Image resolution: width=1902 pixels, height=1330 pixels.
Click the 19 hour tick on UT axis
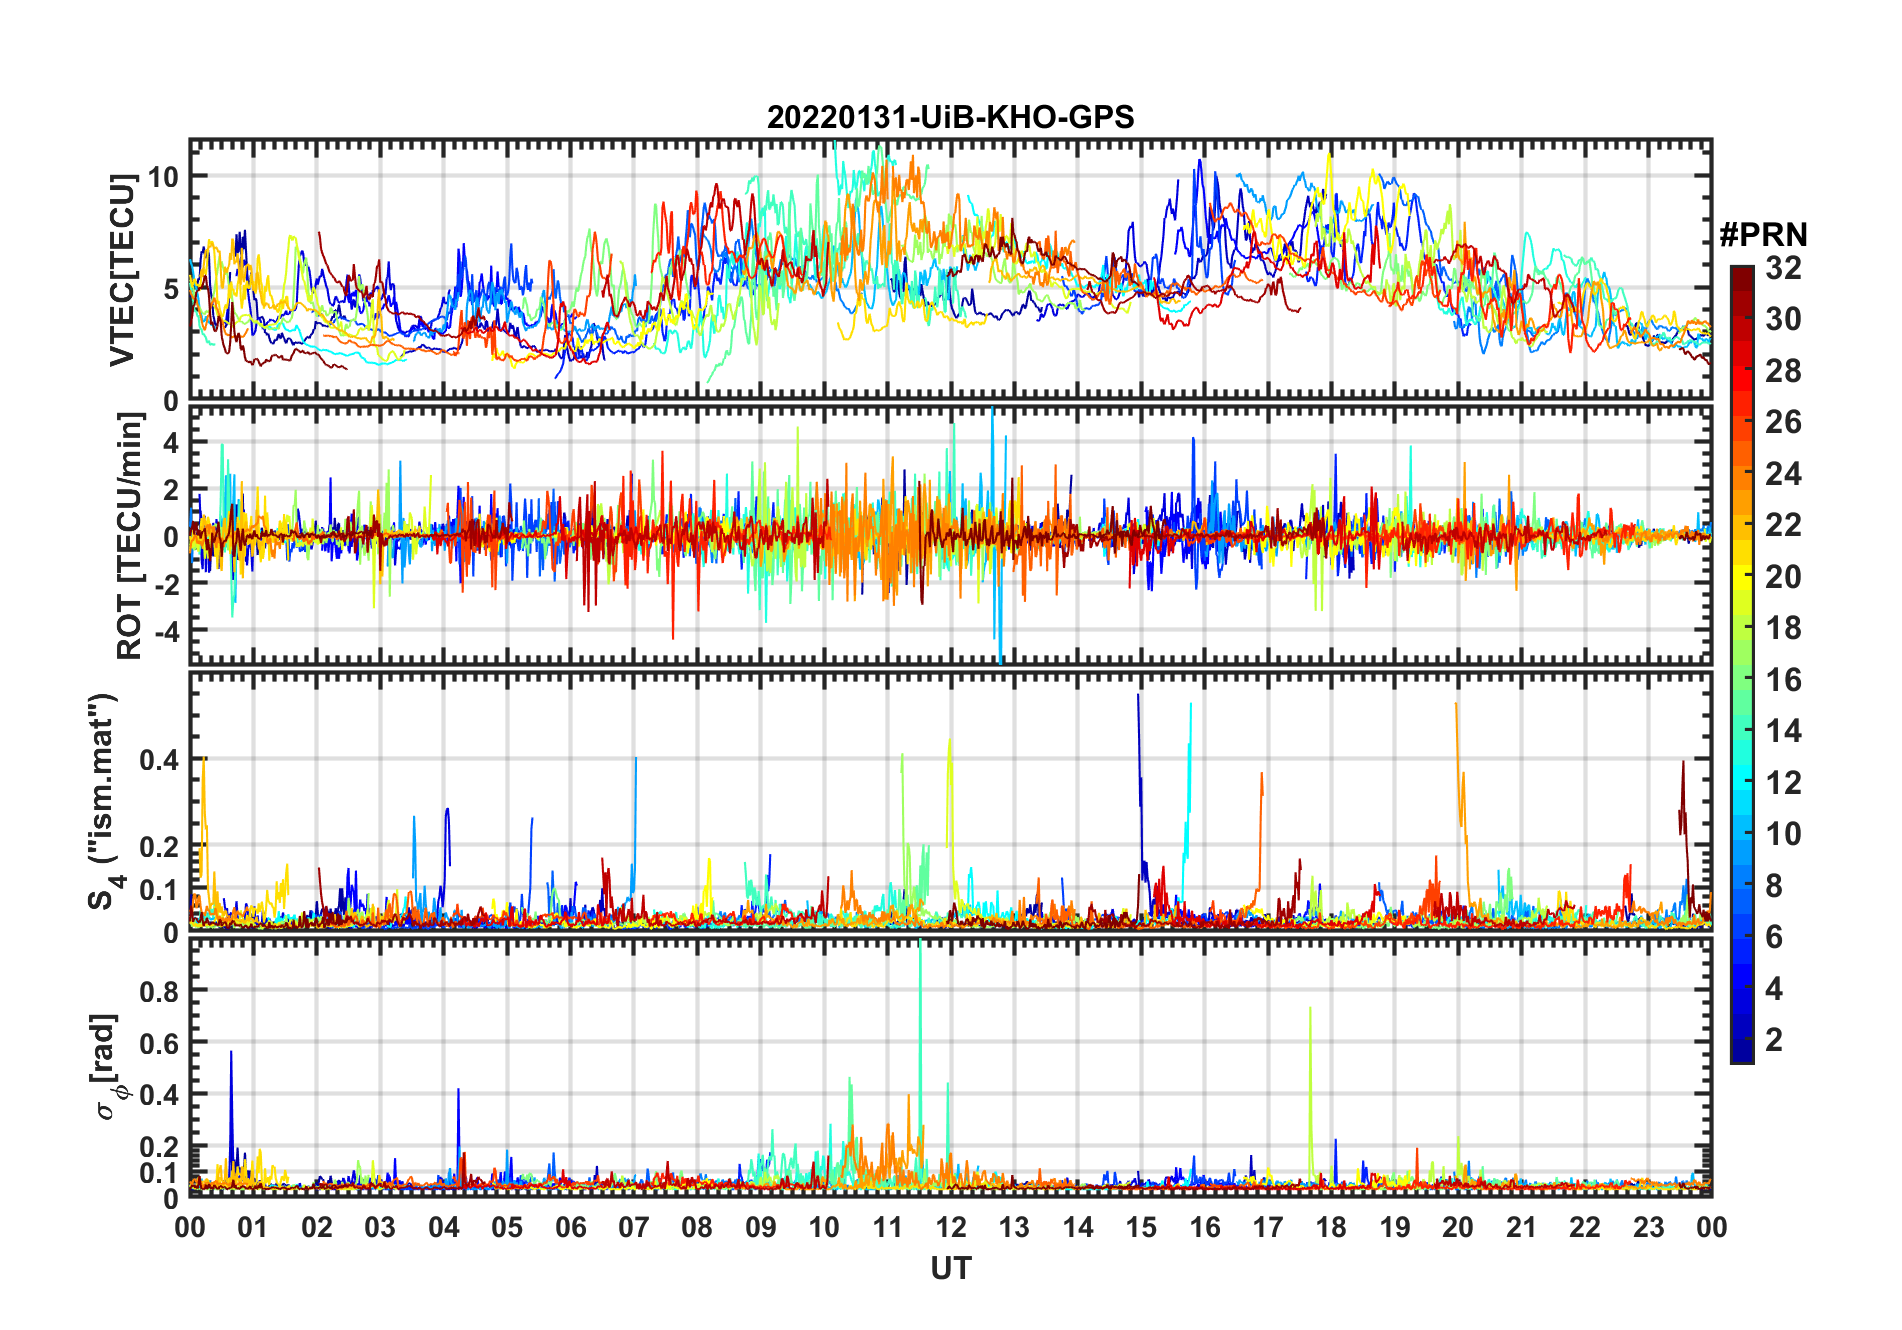[x=1395, y=1228]
